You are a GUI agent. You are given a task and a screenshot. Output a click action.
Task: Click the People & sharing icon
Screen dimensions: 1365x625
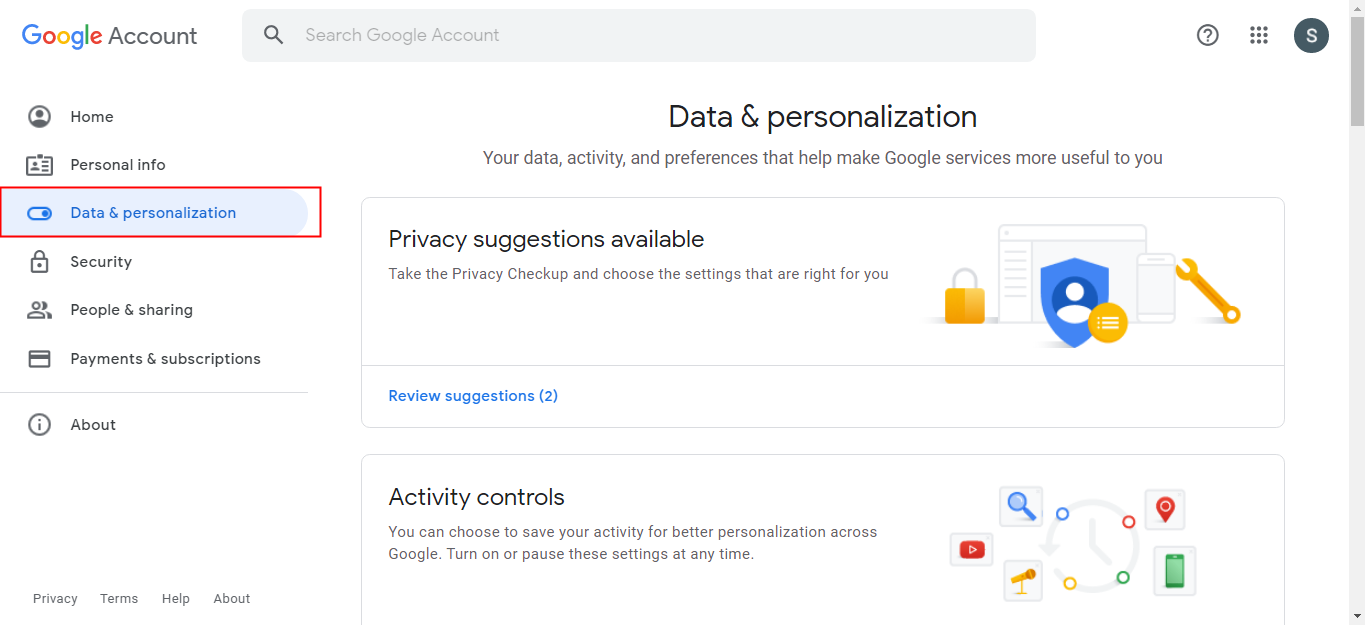[39, 310]
